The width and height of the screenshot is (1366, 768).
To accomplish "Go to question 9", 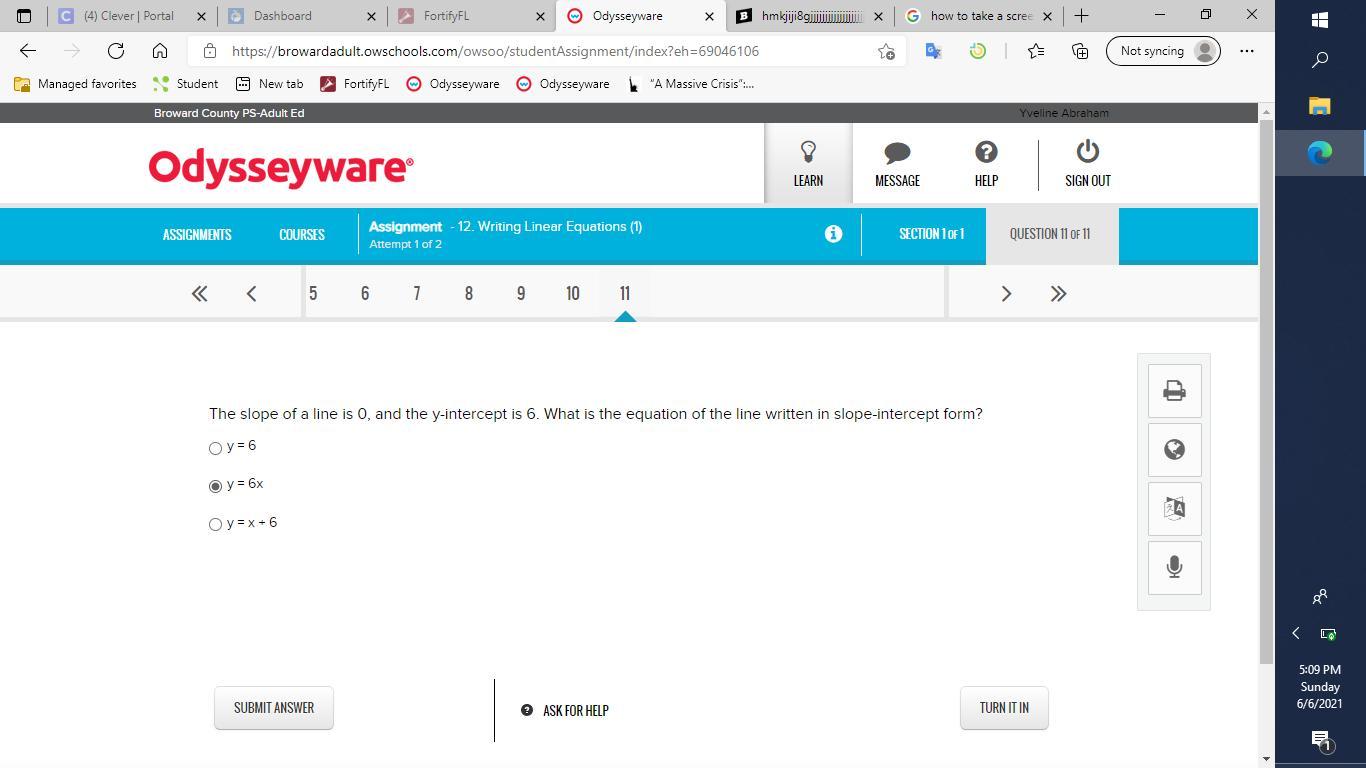I will (x=521, y=293).
